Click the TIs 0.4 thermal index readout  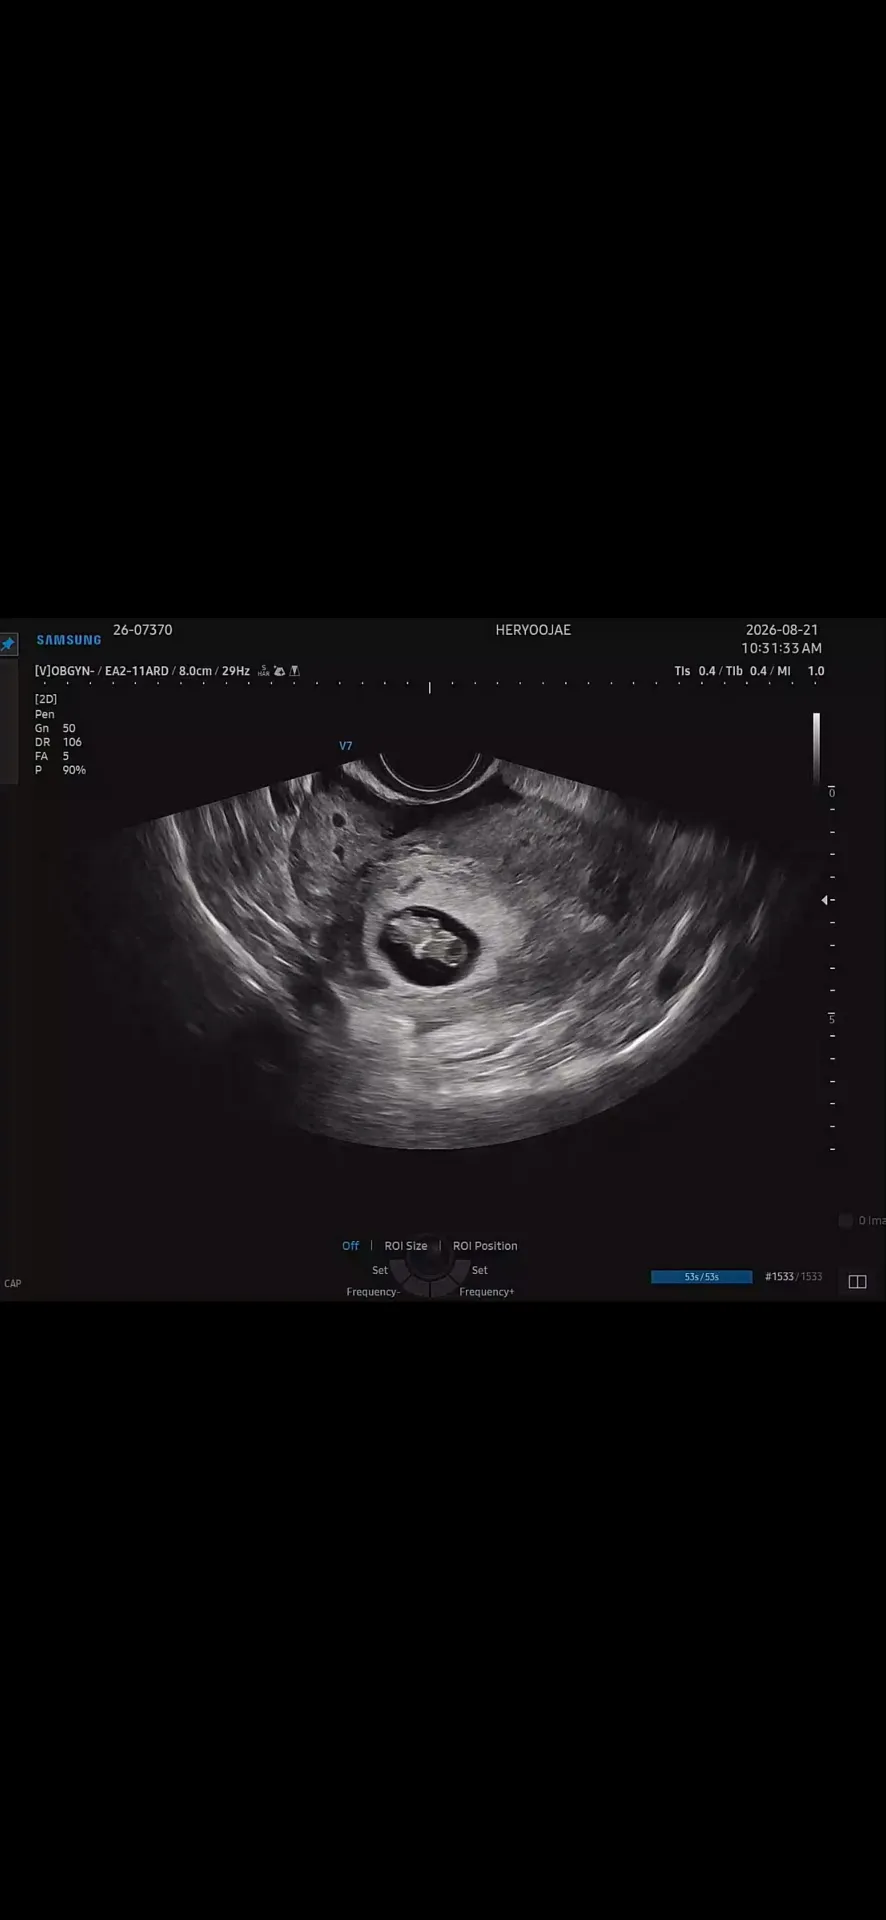pyautogui.click(x=695, y=671)
